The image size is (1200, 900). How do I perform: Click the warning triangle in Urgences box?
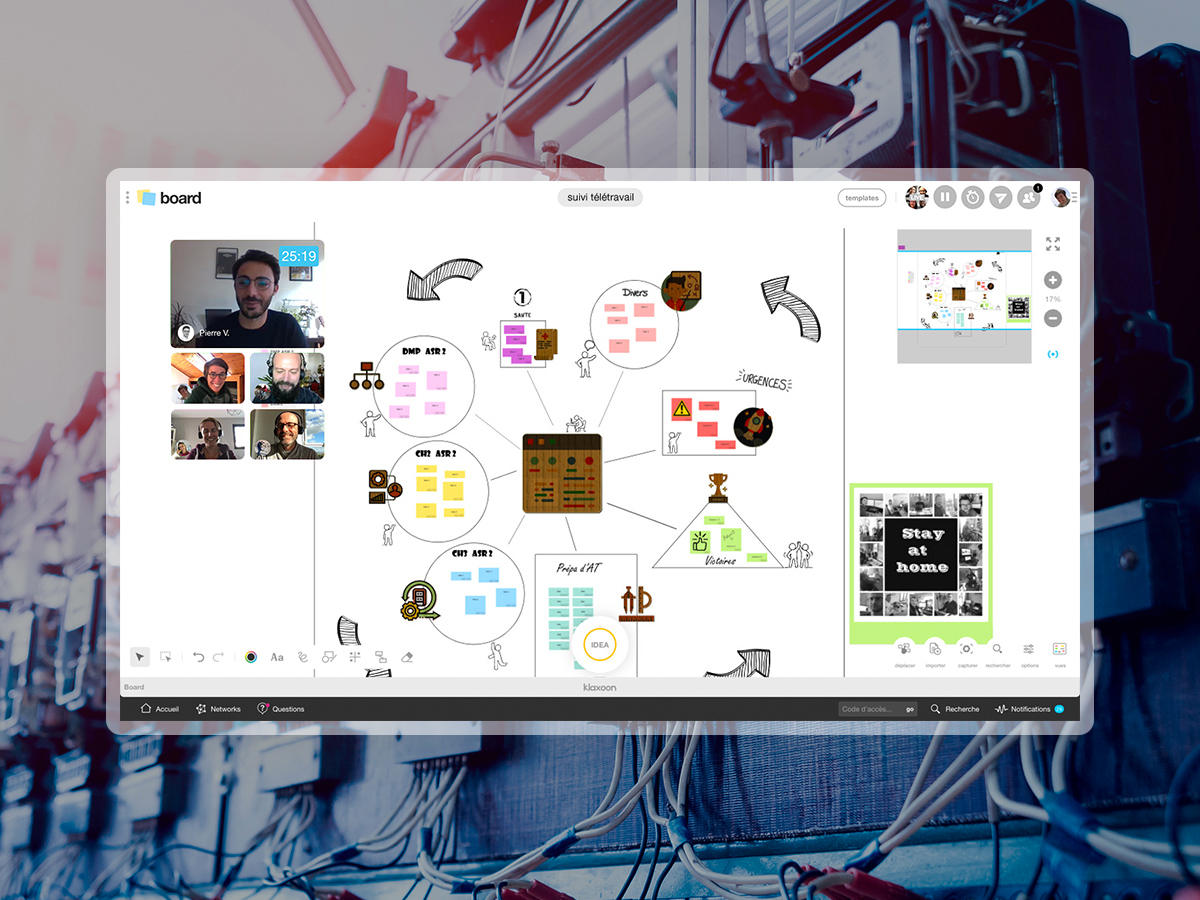pyautogui.click(x=682, y=408)
